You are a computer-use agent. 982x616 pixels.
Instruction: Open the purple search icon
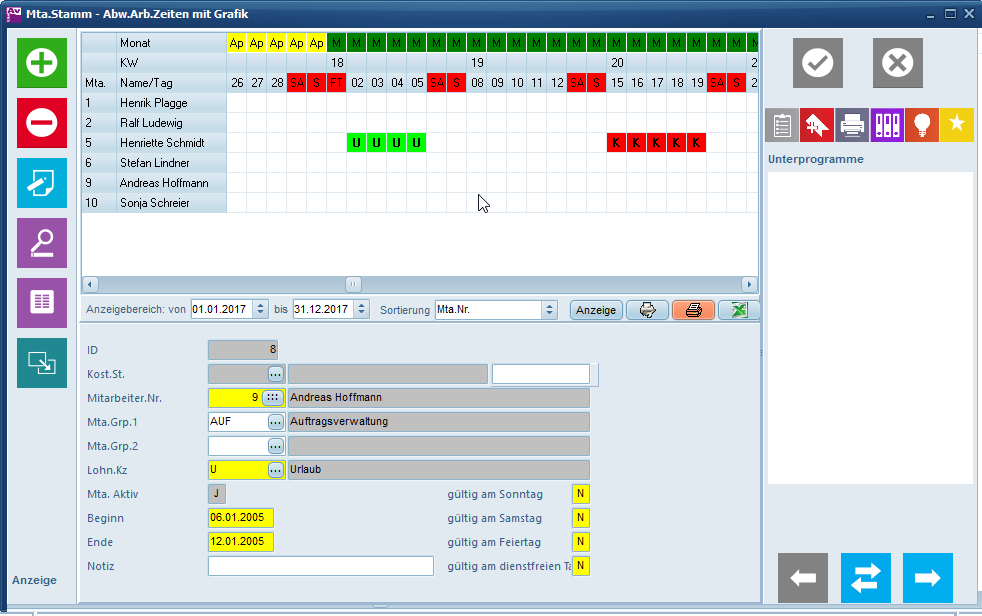point(42,243)
